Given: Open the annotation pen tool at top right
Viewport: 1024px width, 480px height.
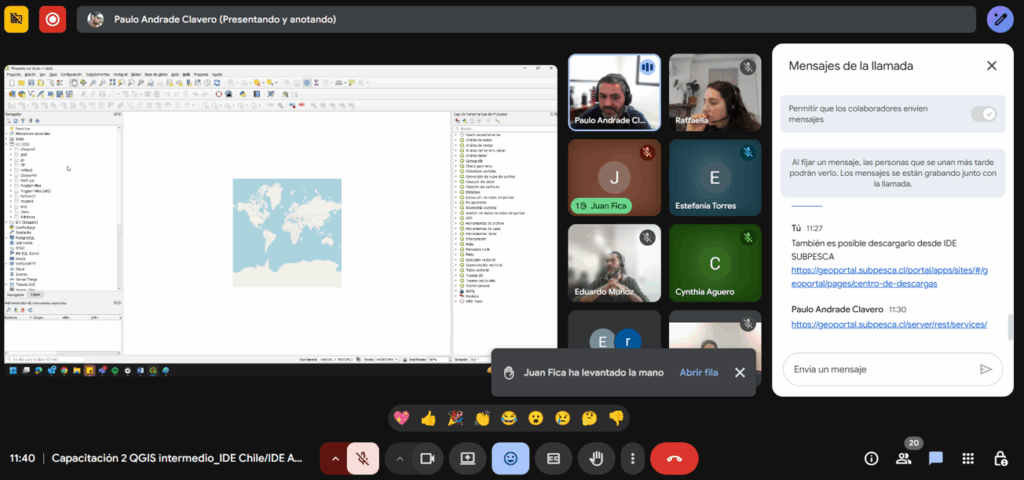Looking at the screenshot, I should 1000,19.
